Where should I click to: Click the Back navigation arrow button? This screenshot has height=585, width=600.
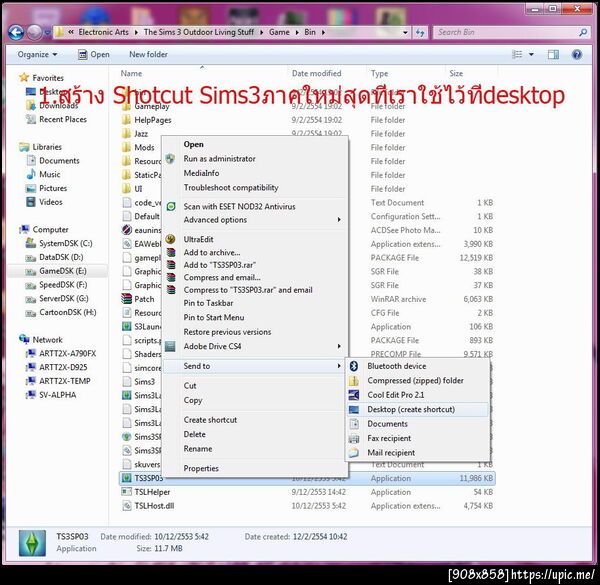tap(16, 33)
